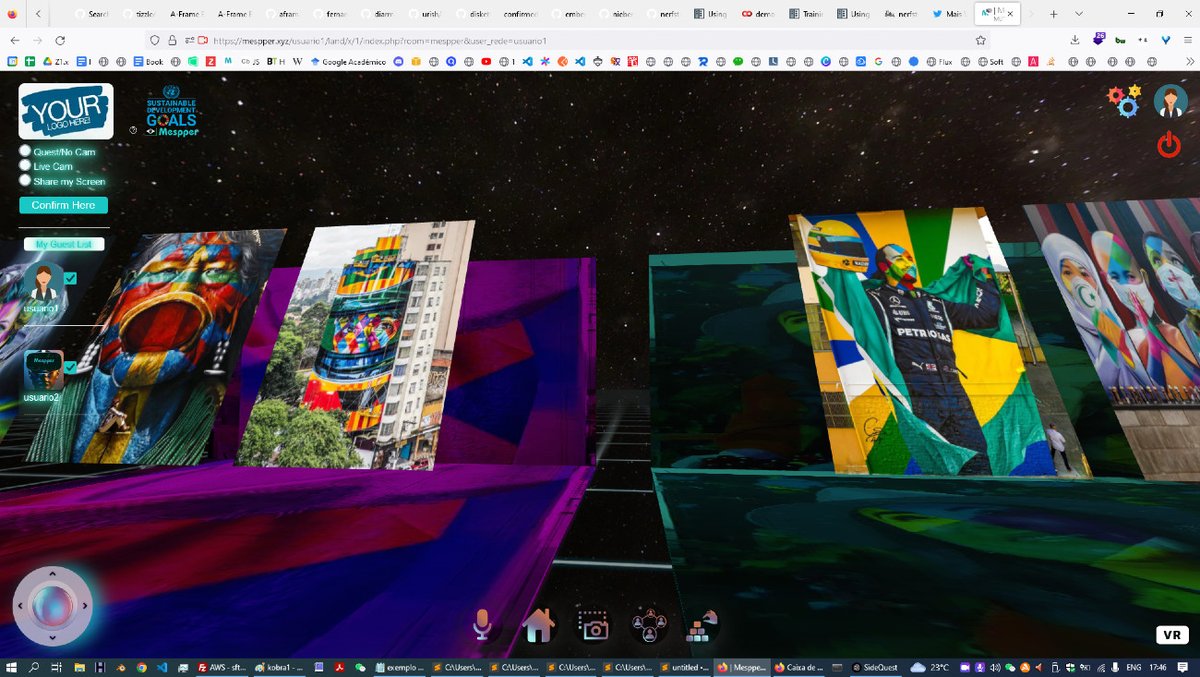Open settings via the colorful gears icon

pos(1124,101)
